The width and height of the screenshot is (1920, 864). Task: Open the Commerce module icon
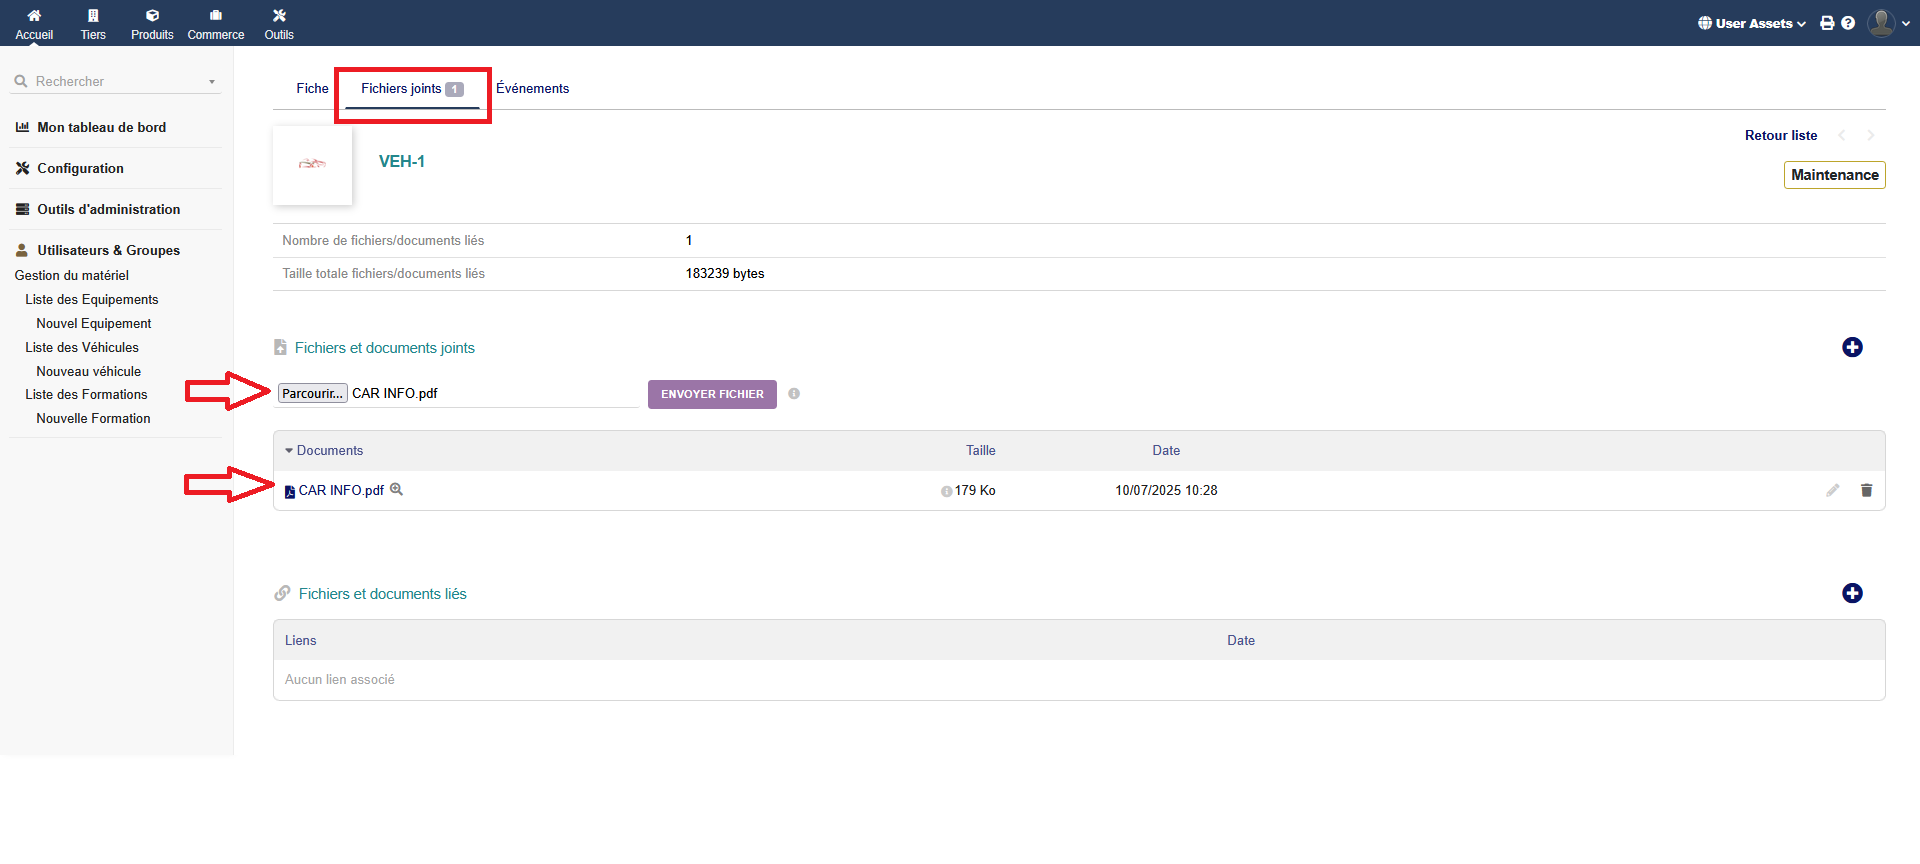(215, 16)
